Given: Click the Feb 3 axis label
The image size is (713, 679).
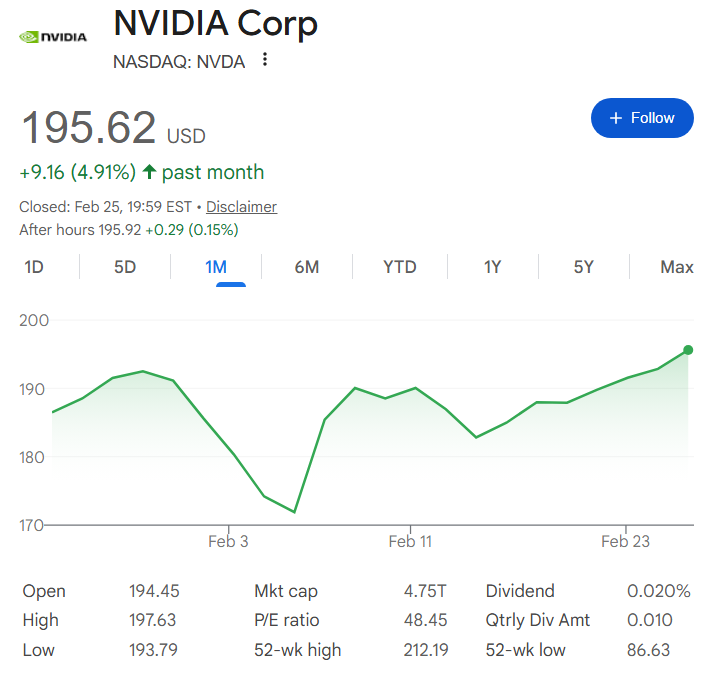Looking at the screenshot, I should click(x=228, y=542).
